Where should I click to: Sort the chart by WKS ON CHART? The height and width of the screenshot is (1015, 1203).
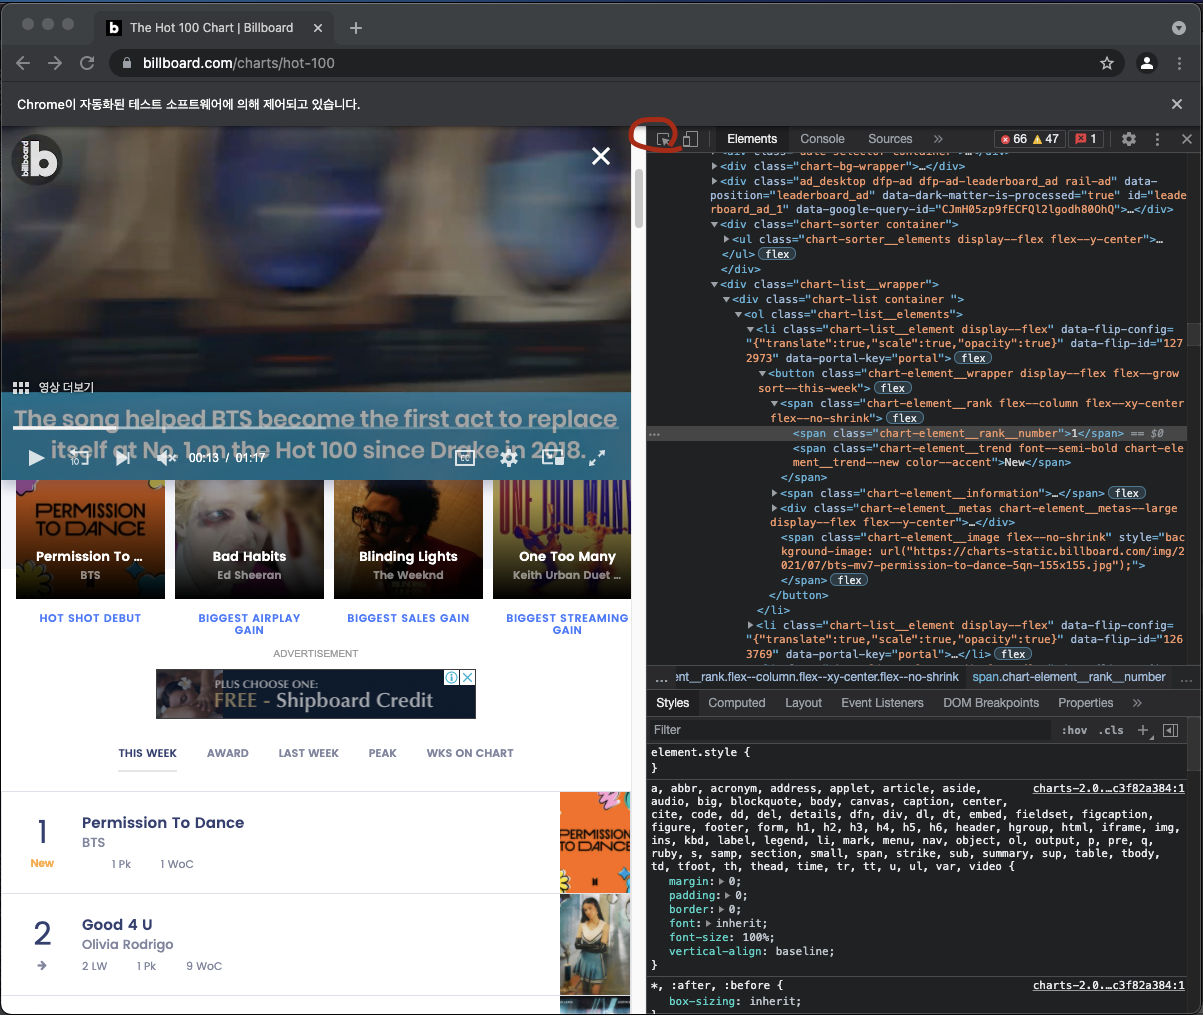pyautogui.click(x=470, y=753)
